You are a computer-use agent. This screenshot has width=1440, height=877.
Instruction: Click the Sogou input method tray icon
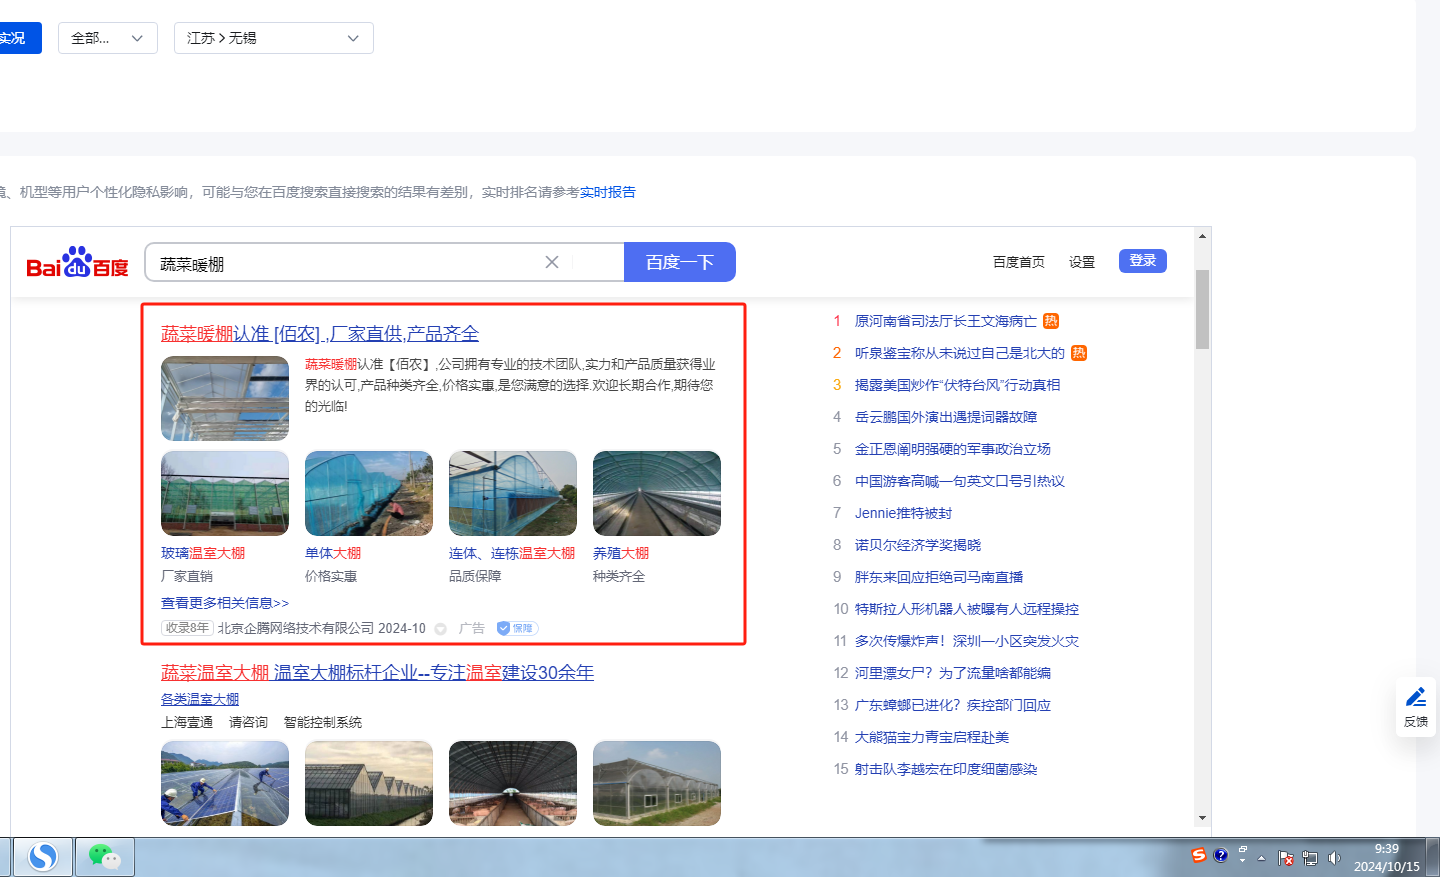click(x=1199, y=855)
